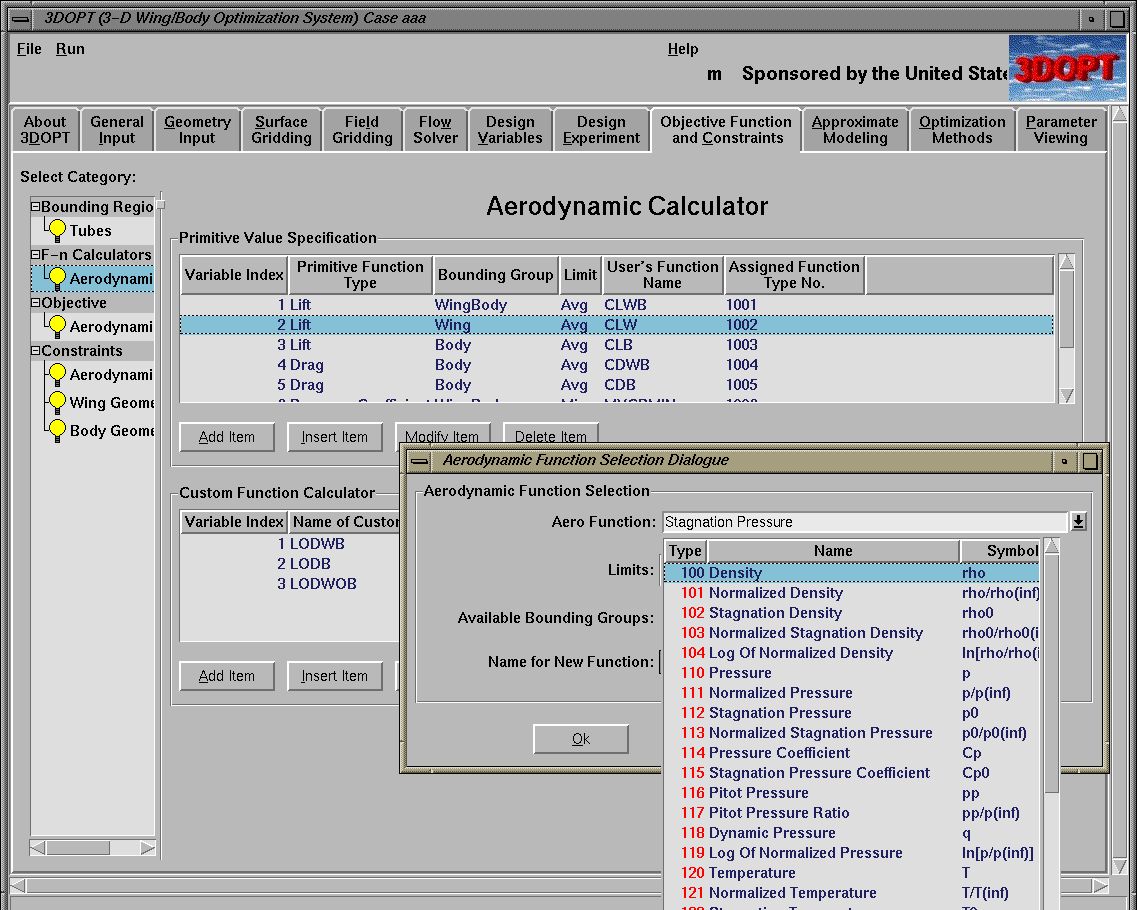1137x910 pixels.
Task: Click lightbulb icon beside Body Geometry
Action: [57, 430]
